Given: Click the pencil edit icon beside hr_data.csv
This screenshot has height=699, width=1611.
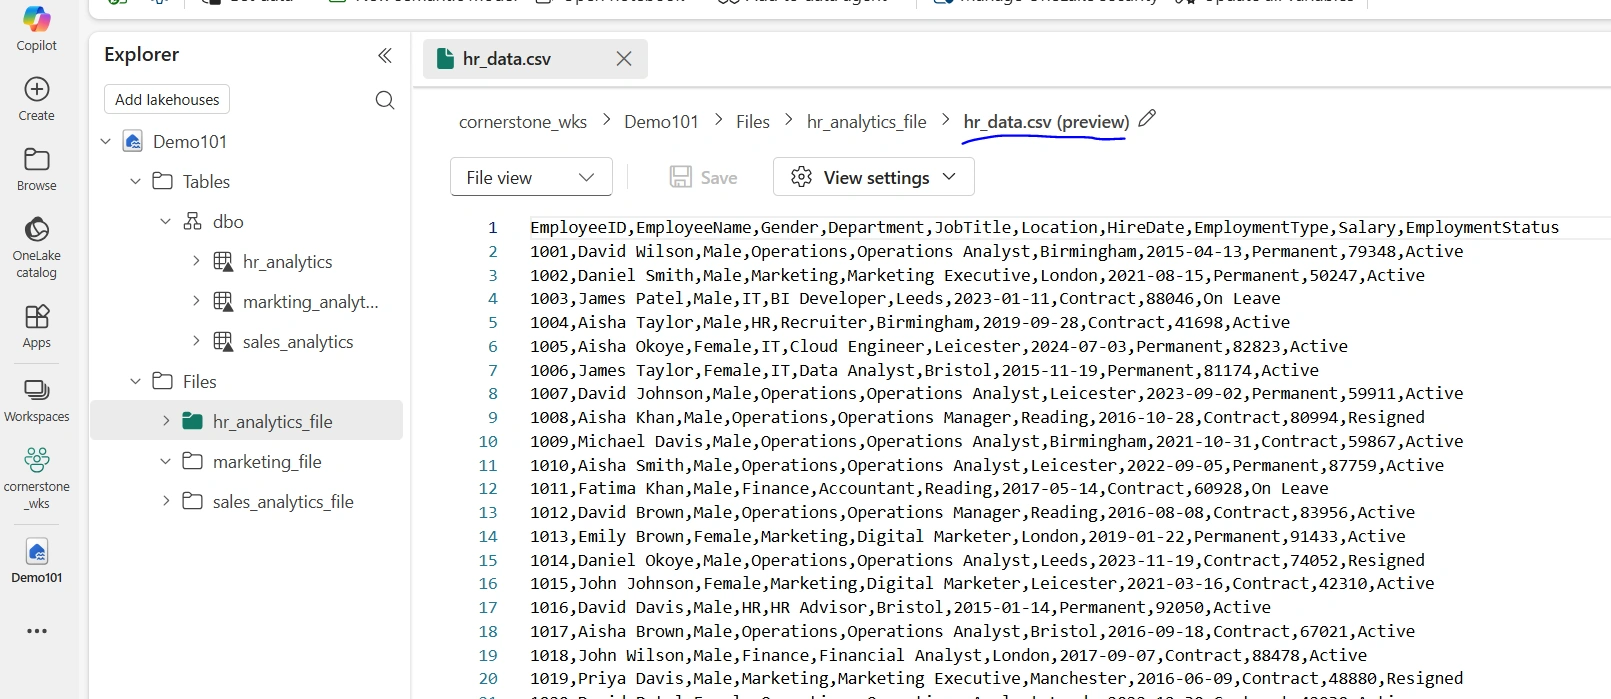Looking at the screenshot, I should tap(1148, 118).
